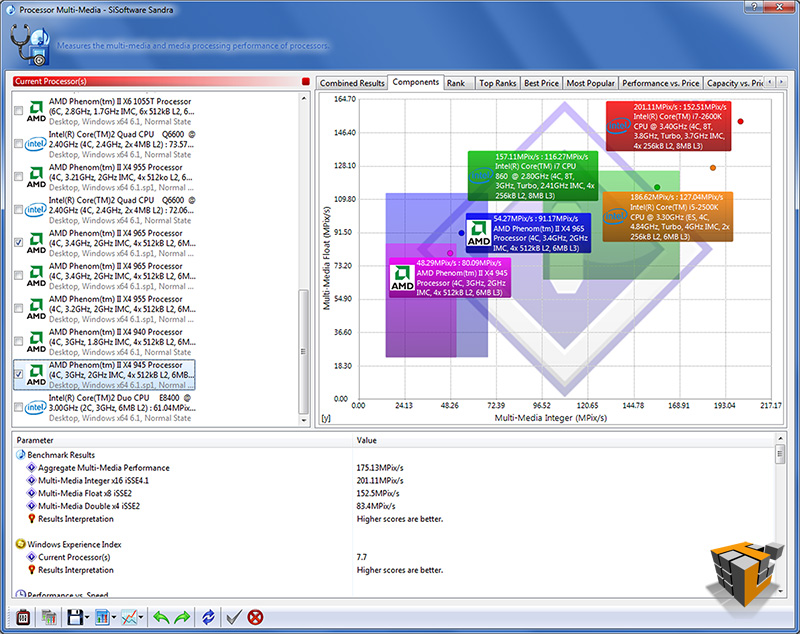
Task: Switch to the Combined Results tab
Action: [x=352, y=83]
